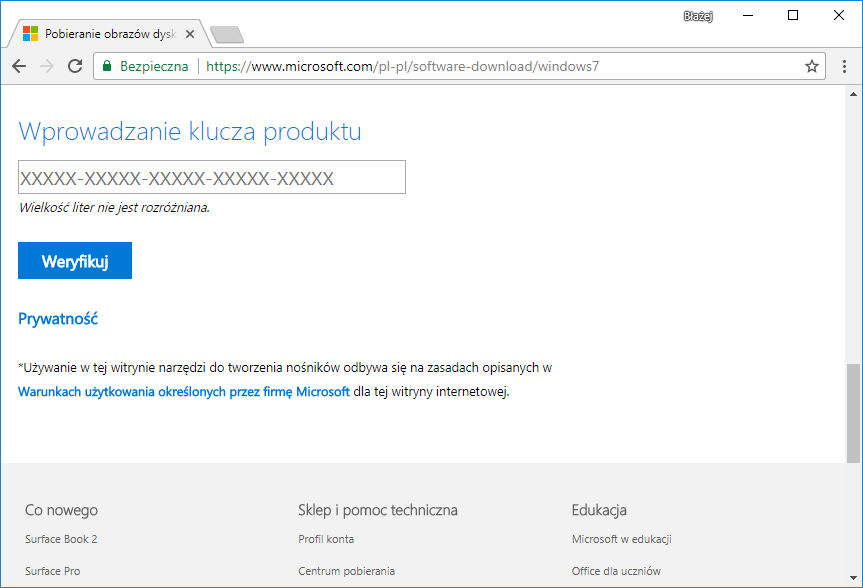Viewport: 863px width, 588px height.
Task: Reload the page with the refresh icon
Action: (75, 67)
